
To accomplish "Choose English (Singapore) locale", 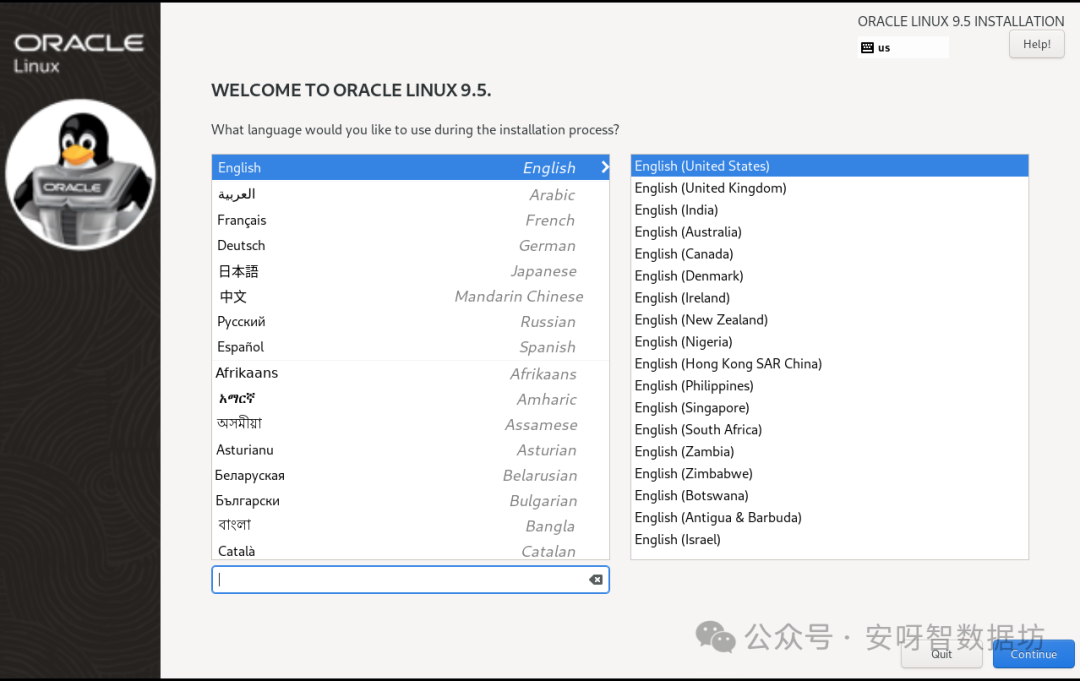I will (x=829, y=408).
